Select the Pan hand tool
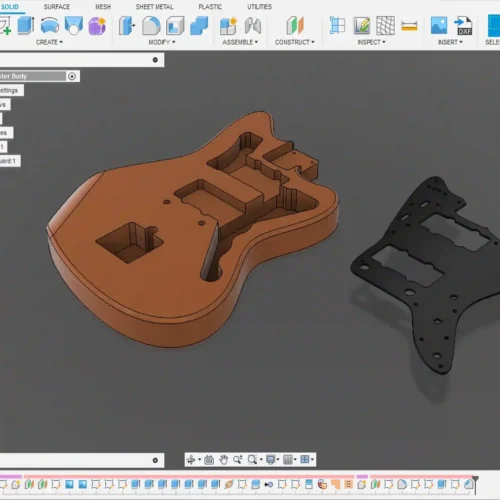This screenshot has height=500, width=500. [223, 460]
